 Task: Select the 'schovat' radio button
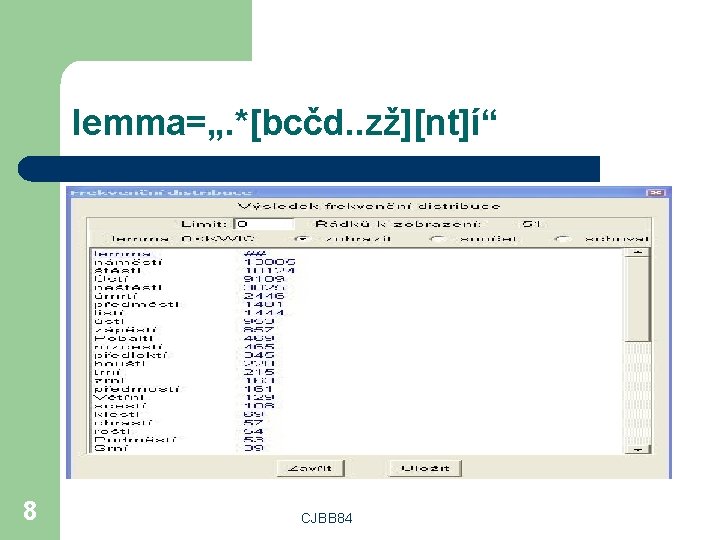pos(562,239)
